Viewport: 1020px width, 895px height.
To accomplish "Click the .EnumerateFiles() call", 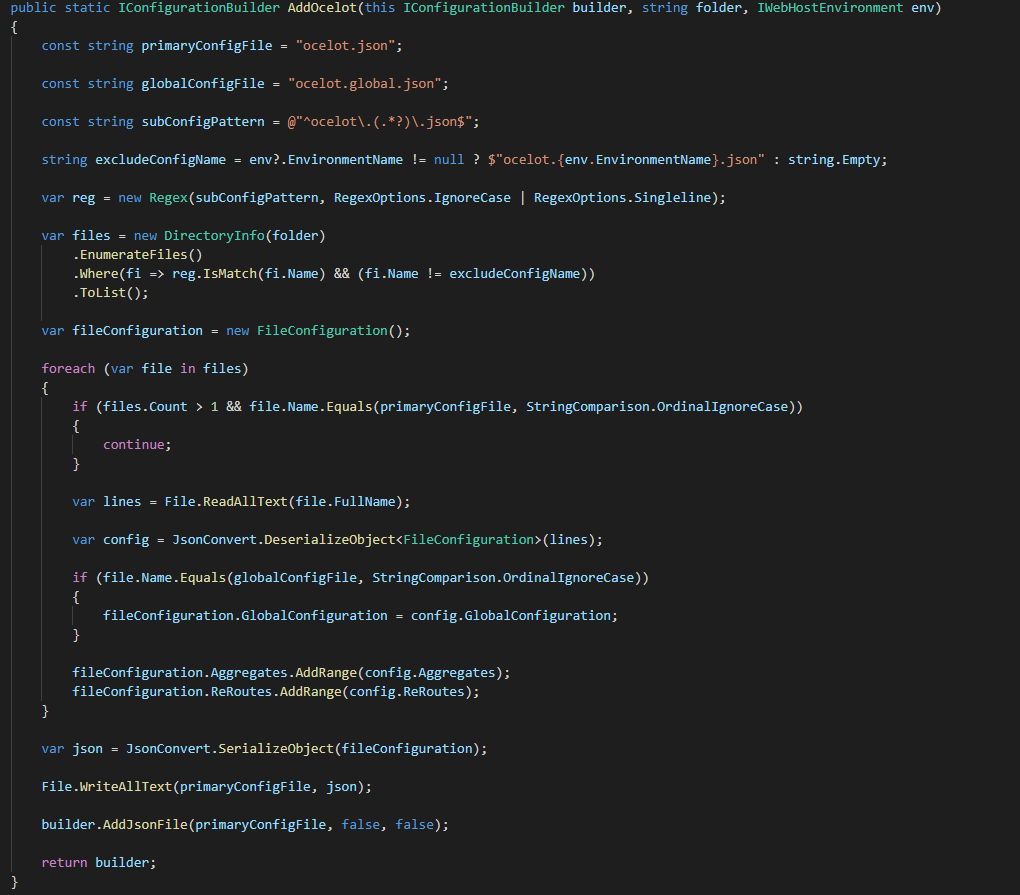I will click(137, 254).
